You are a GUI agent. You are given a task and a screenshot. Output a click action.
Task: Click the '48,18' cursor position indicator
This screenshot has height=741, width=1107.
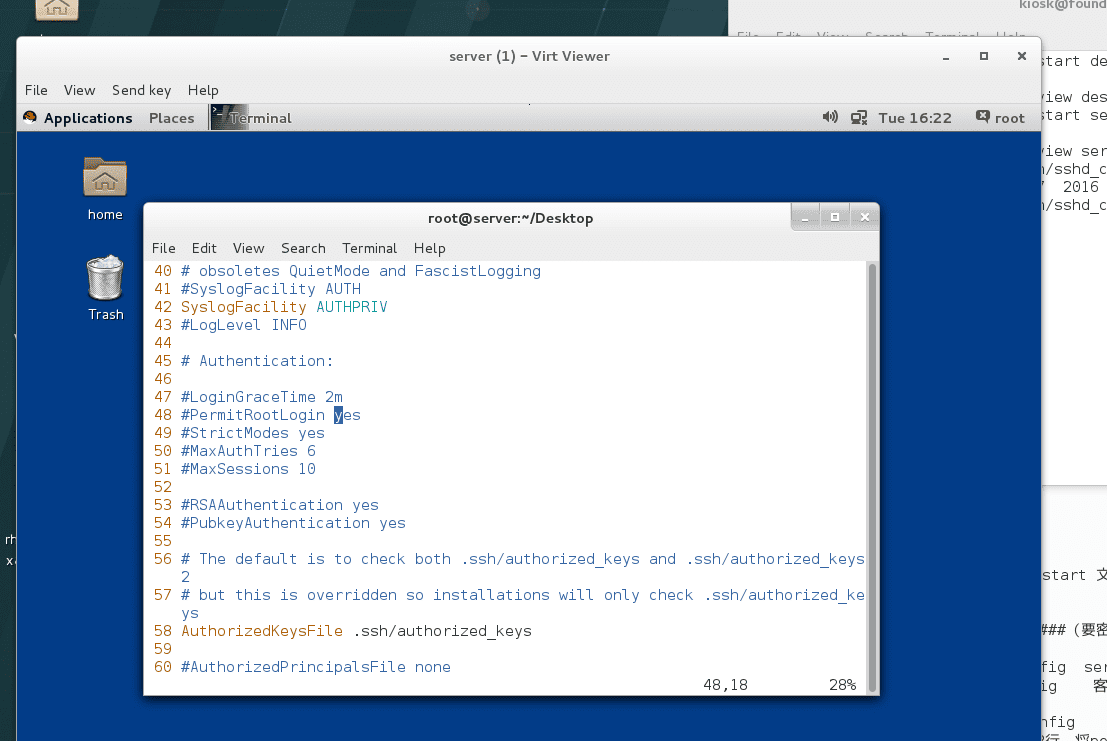725,685
